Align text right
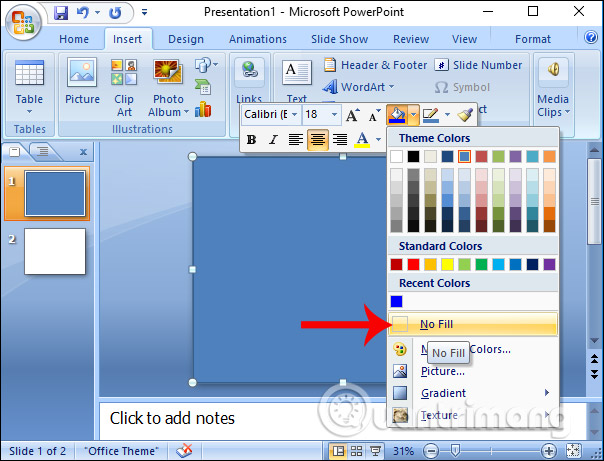Viewport: 604px width, 461px height. click(340, 139)
